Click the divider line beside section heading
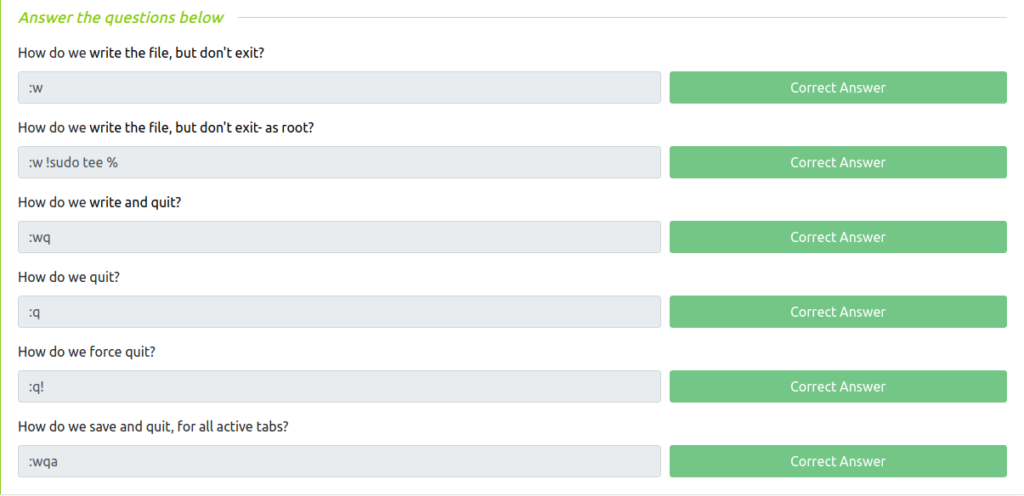The image size is (1024, 496). (622, 18)
